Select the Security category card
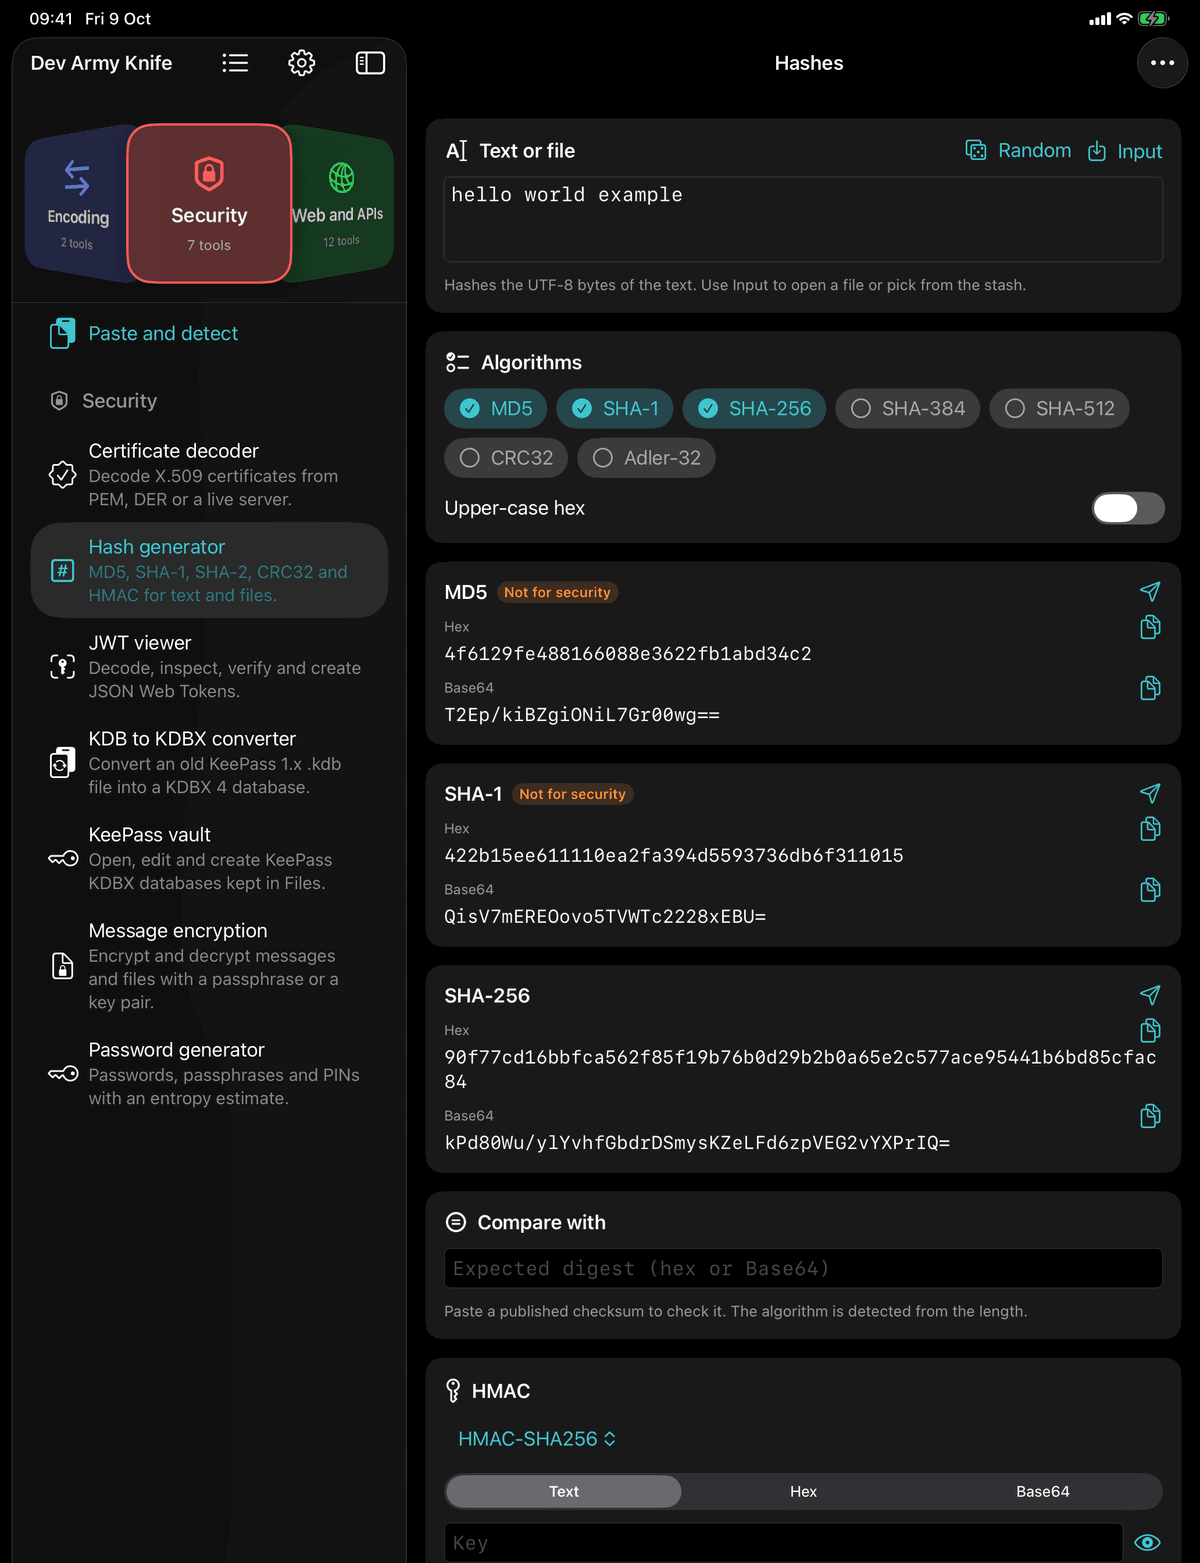This screenshot has width=1200, height=1563. pyautogui.click(x=209, y=204)
